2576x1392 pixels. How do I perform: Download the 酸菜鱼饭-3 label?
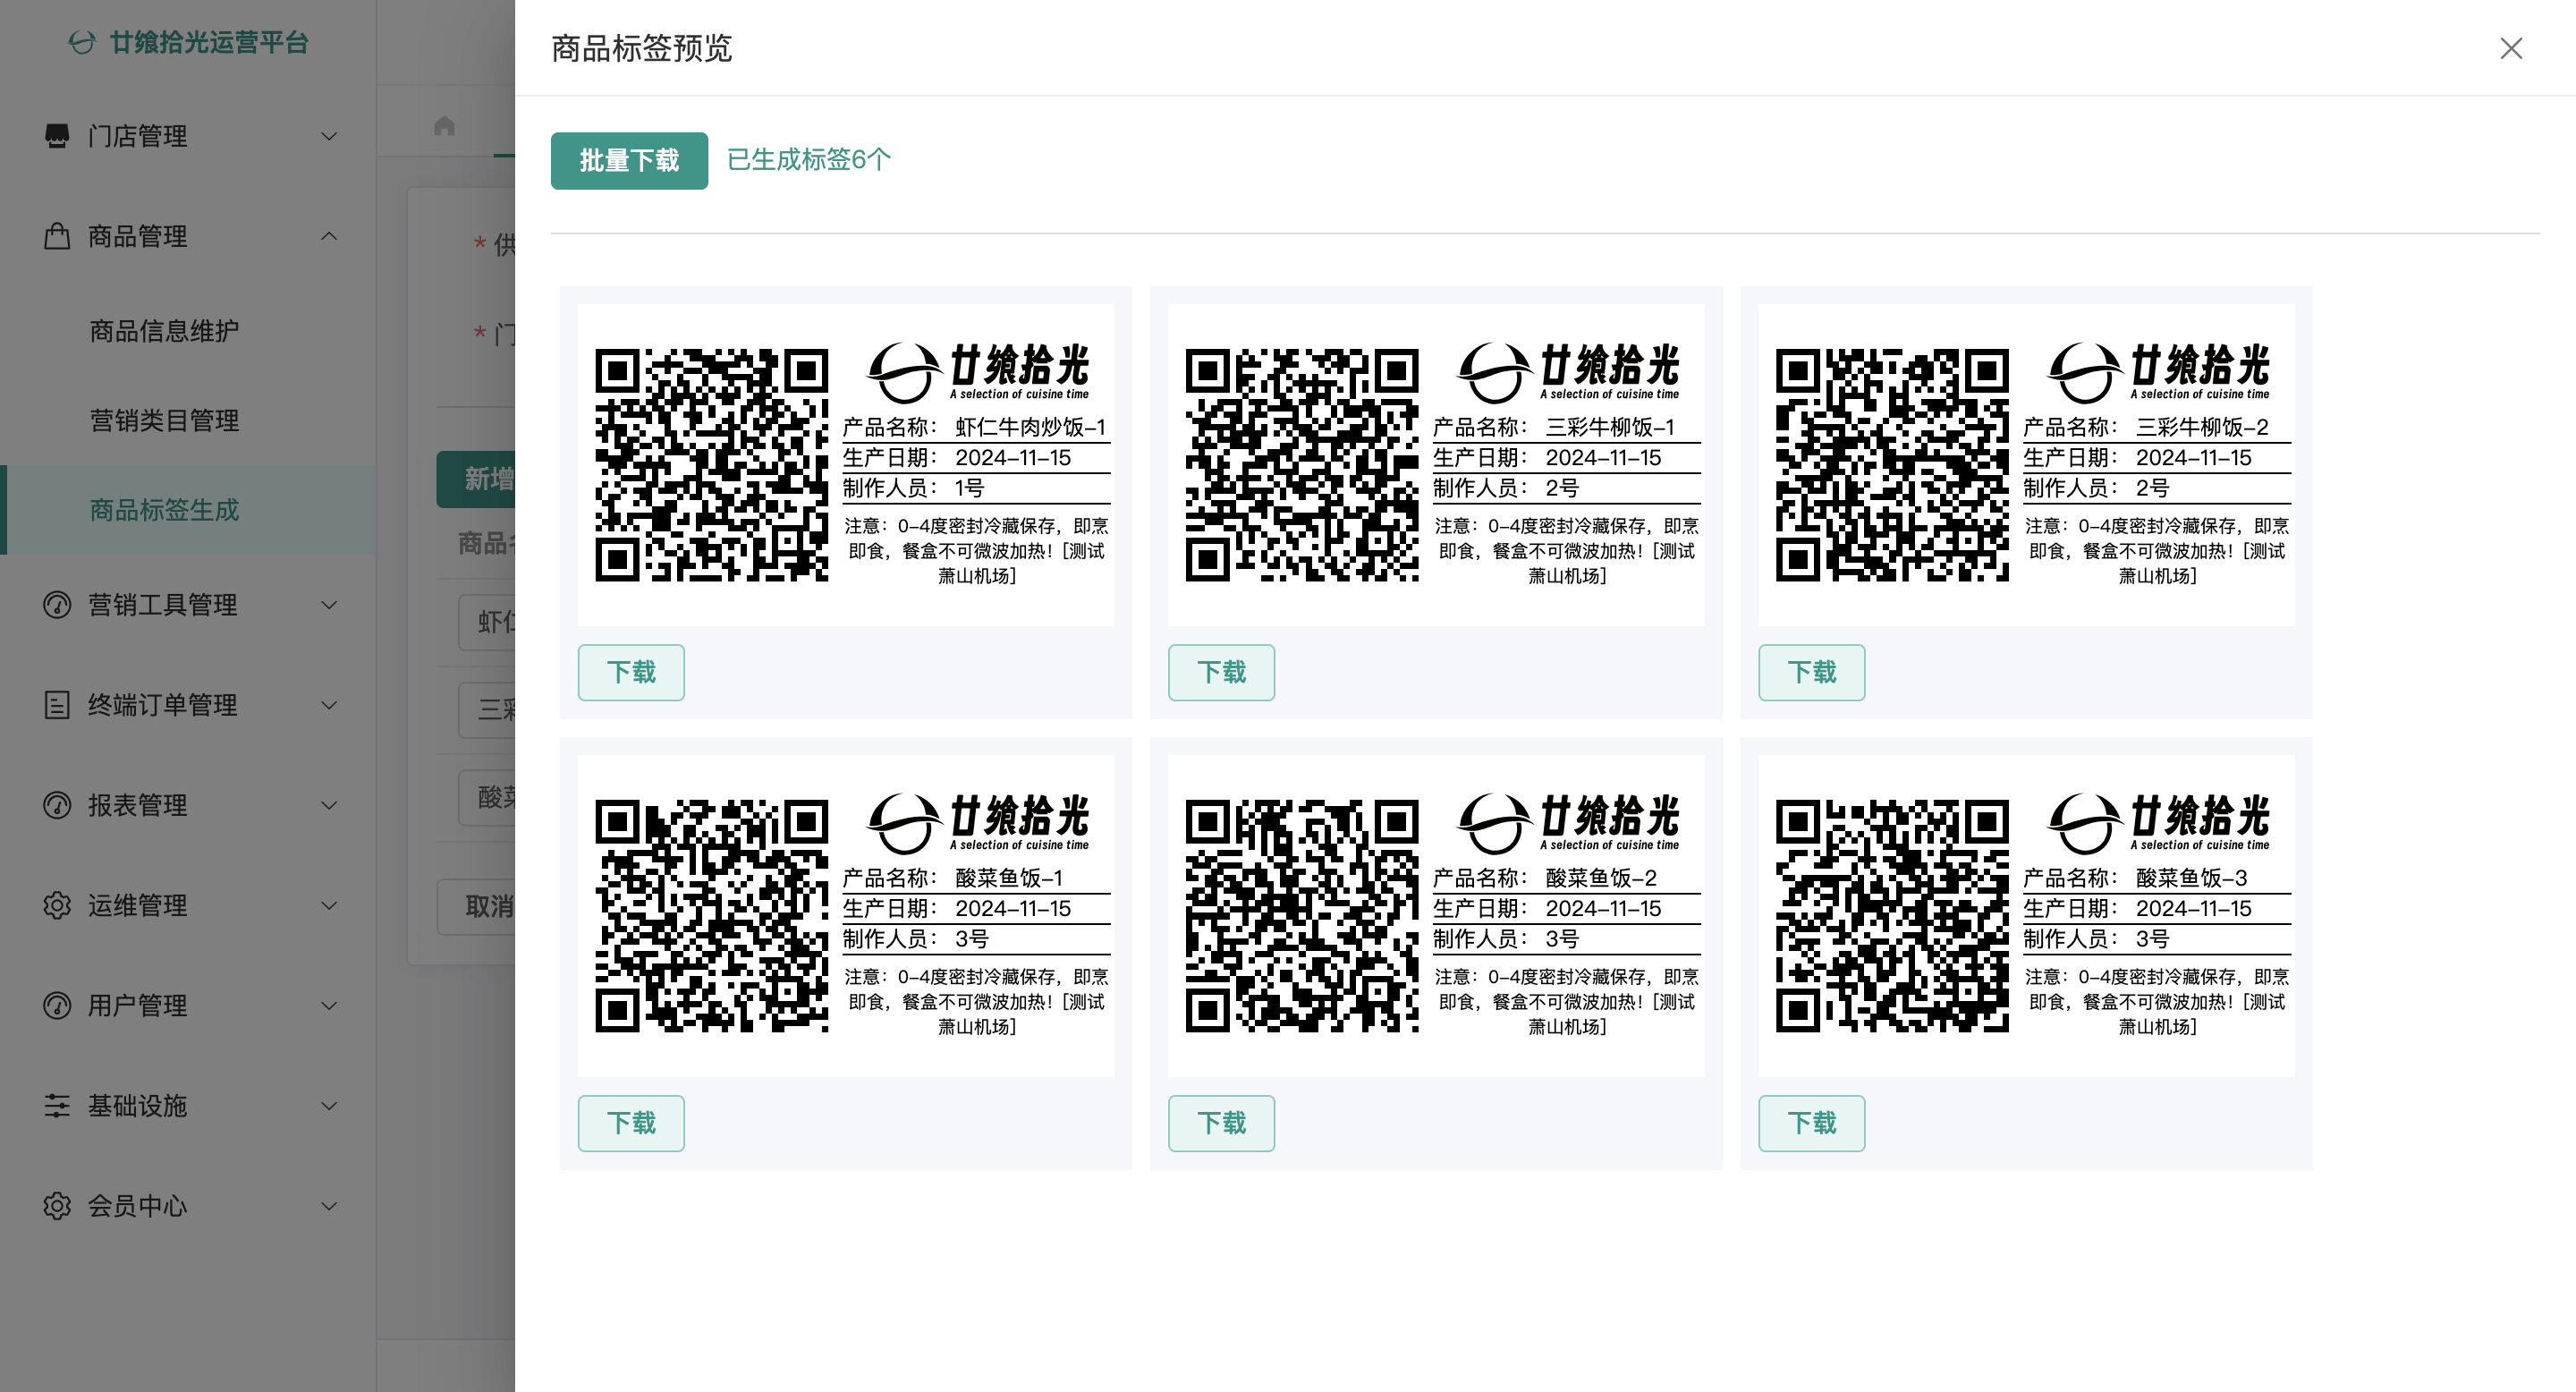click(1811, 1123)
